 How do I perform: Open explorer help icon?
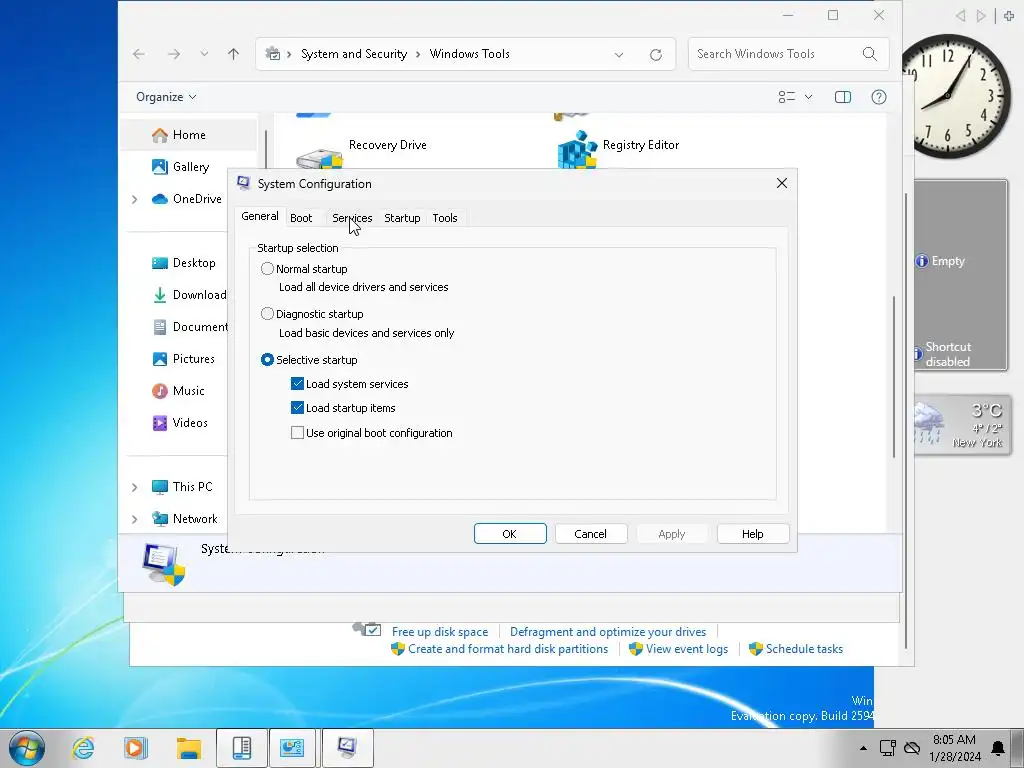point(879,97)
